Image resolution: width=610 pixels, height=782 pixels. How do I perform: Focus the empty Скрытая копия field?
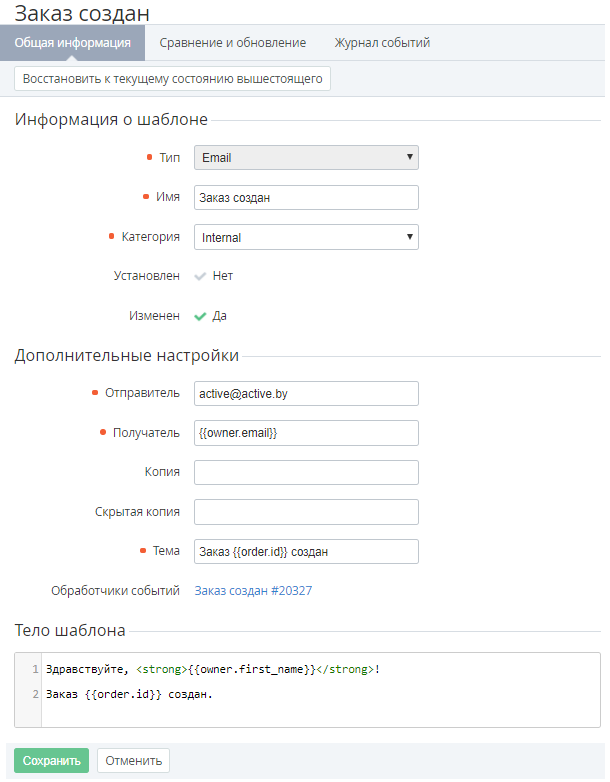[306, 512]
